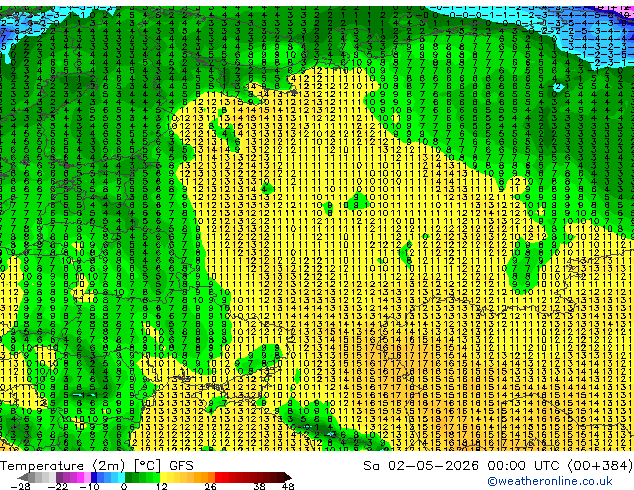Click the 48 label under the color scale

[x=288, y=486]
